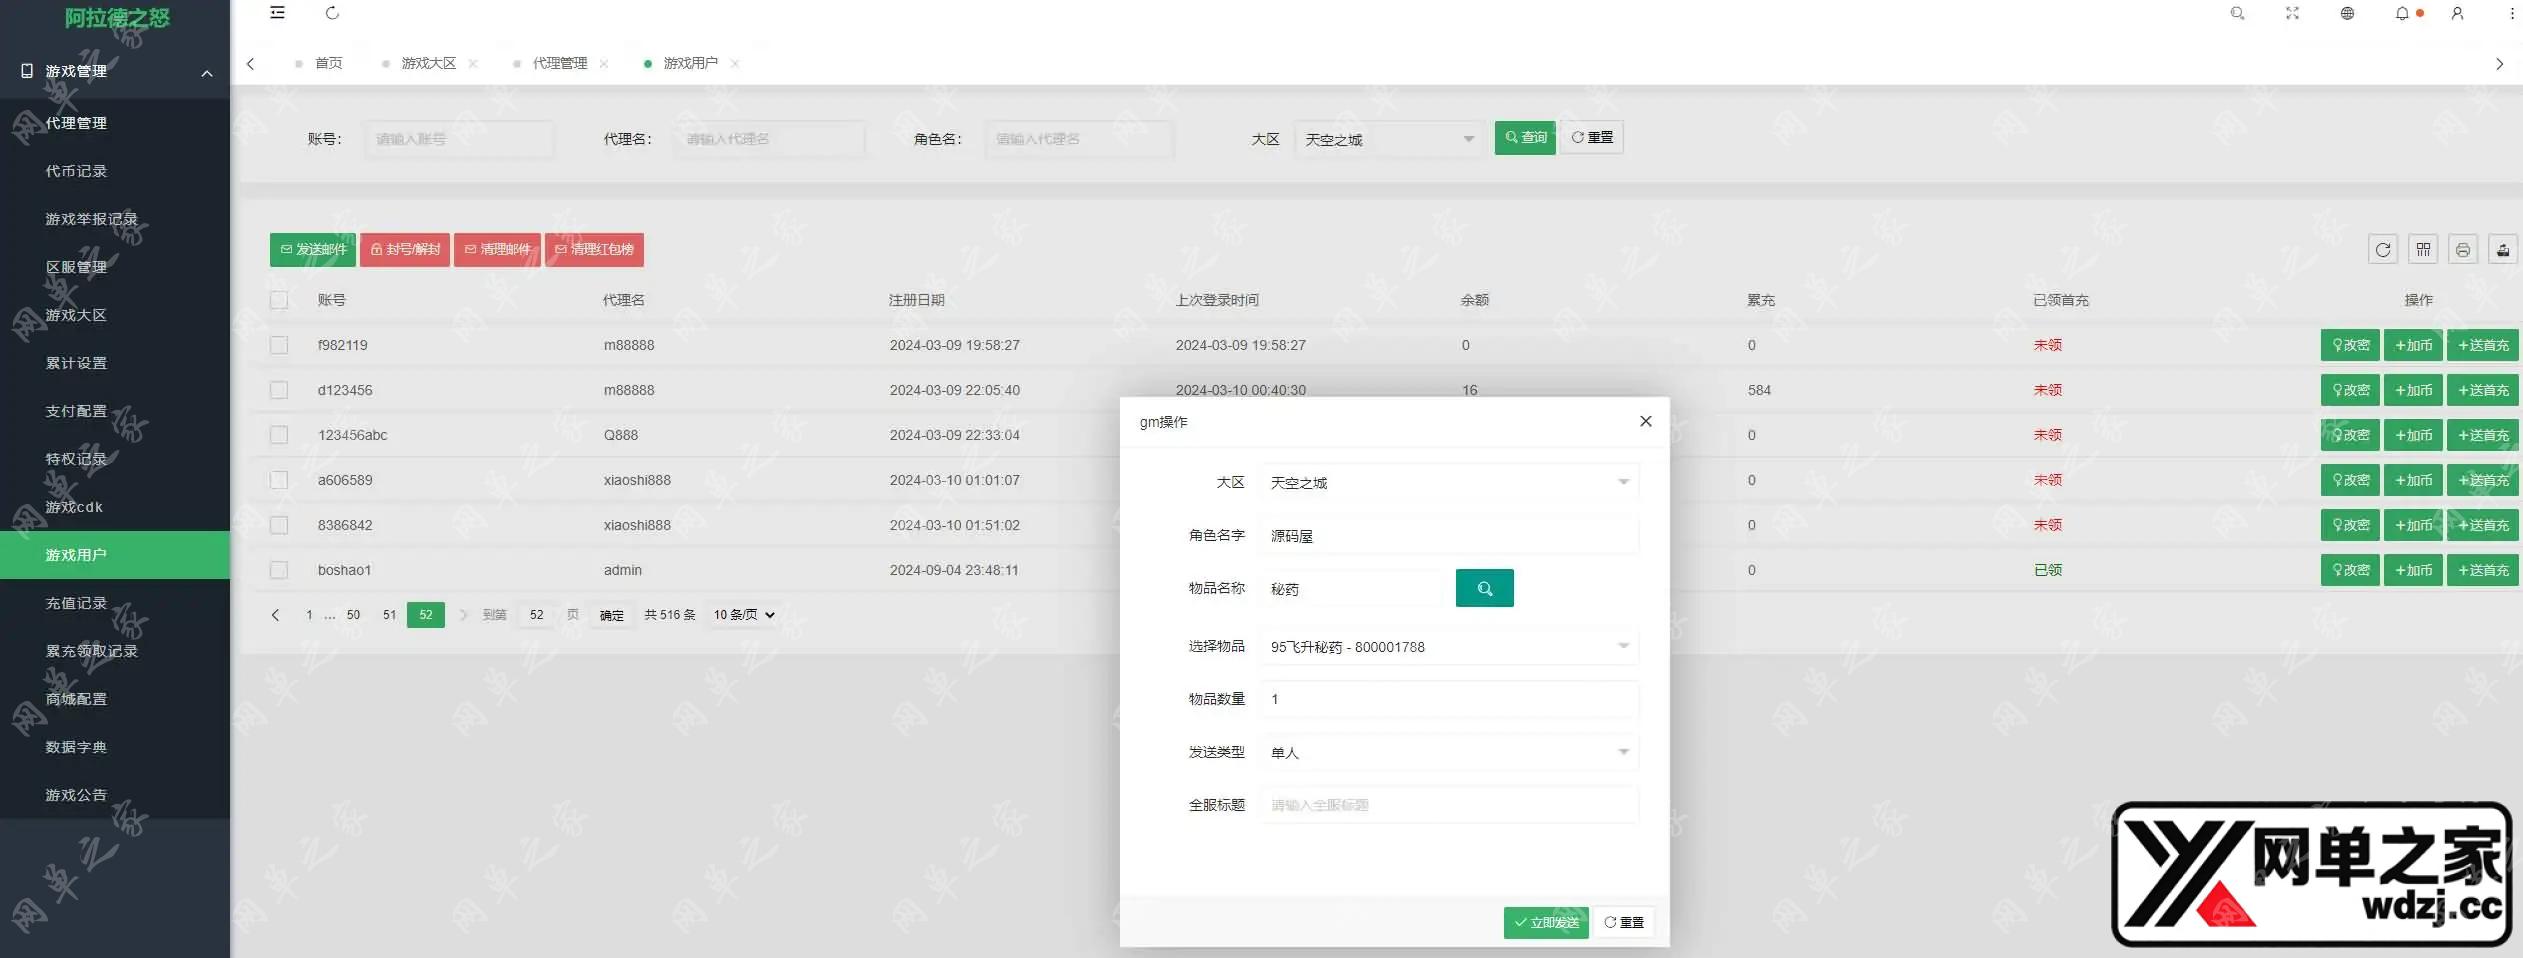
Task: Open the 发送类型 dropdown showing 单人
Action: (1449, 752)
